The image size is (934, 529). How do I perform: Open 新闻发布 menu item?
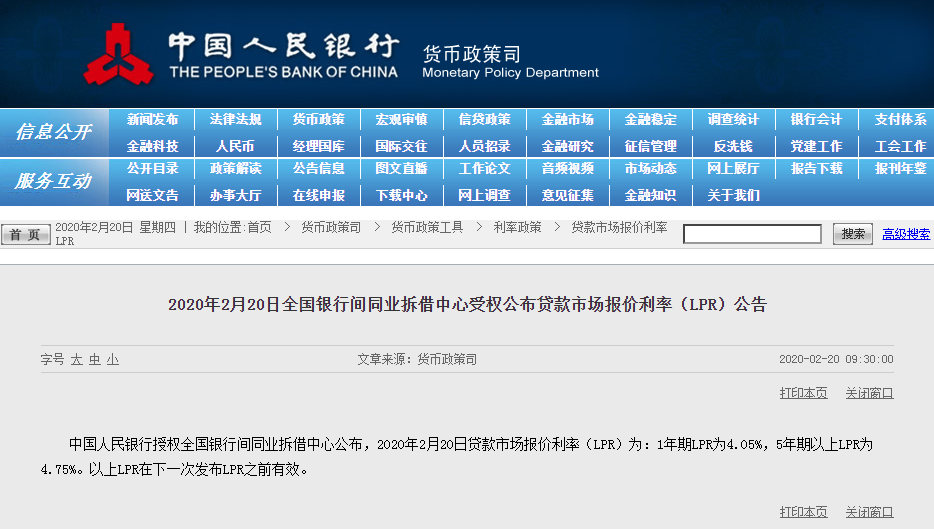tap(152, 120)
